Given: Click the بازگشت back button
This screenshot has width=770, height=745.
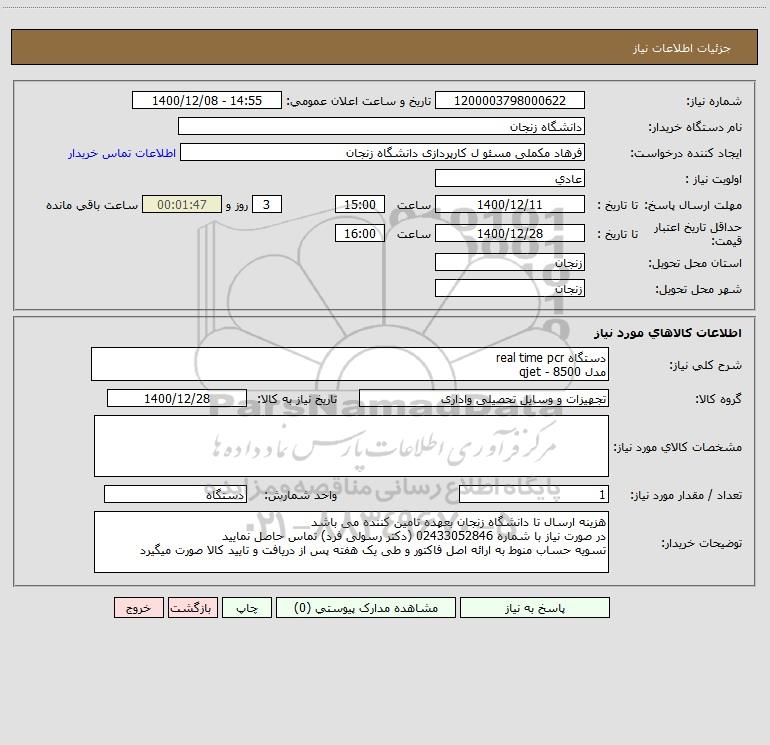Looking at the screenshot, I should pyautogui.click(x=191, y=608).
